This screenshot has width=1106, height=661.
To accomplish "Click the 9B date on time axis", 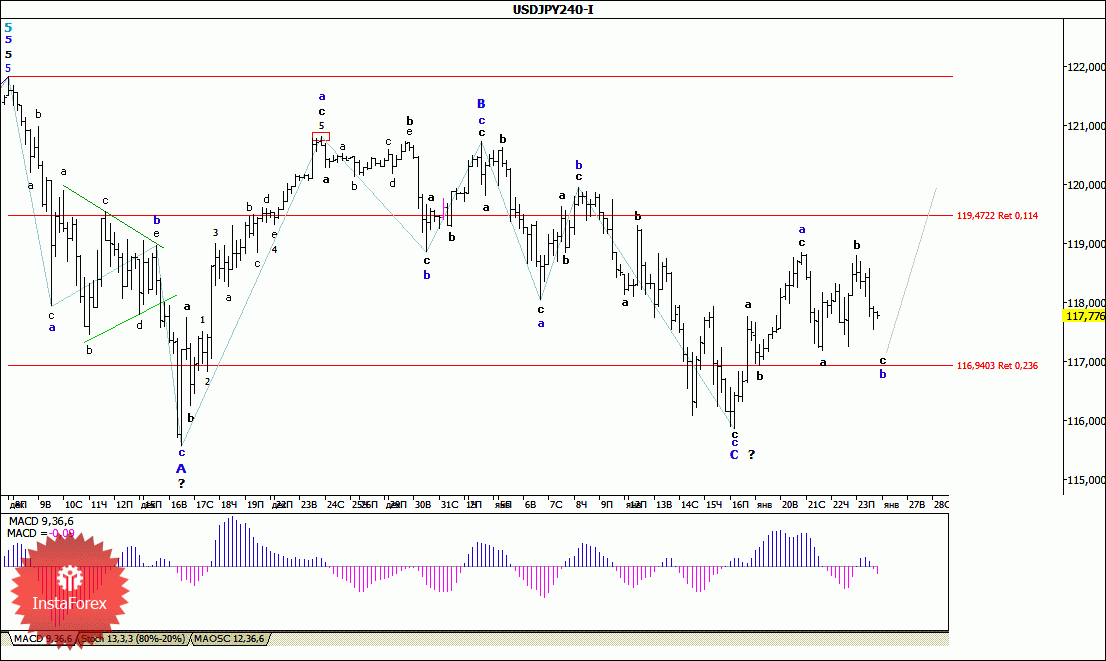I will point(45,504).
